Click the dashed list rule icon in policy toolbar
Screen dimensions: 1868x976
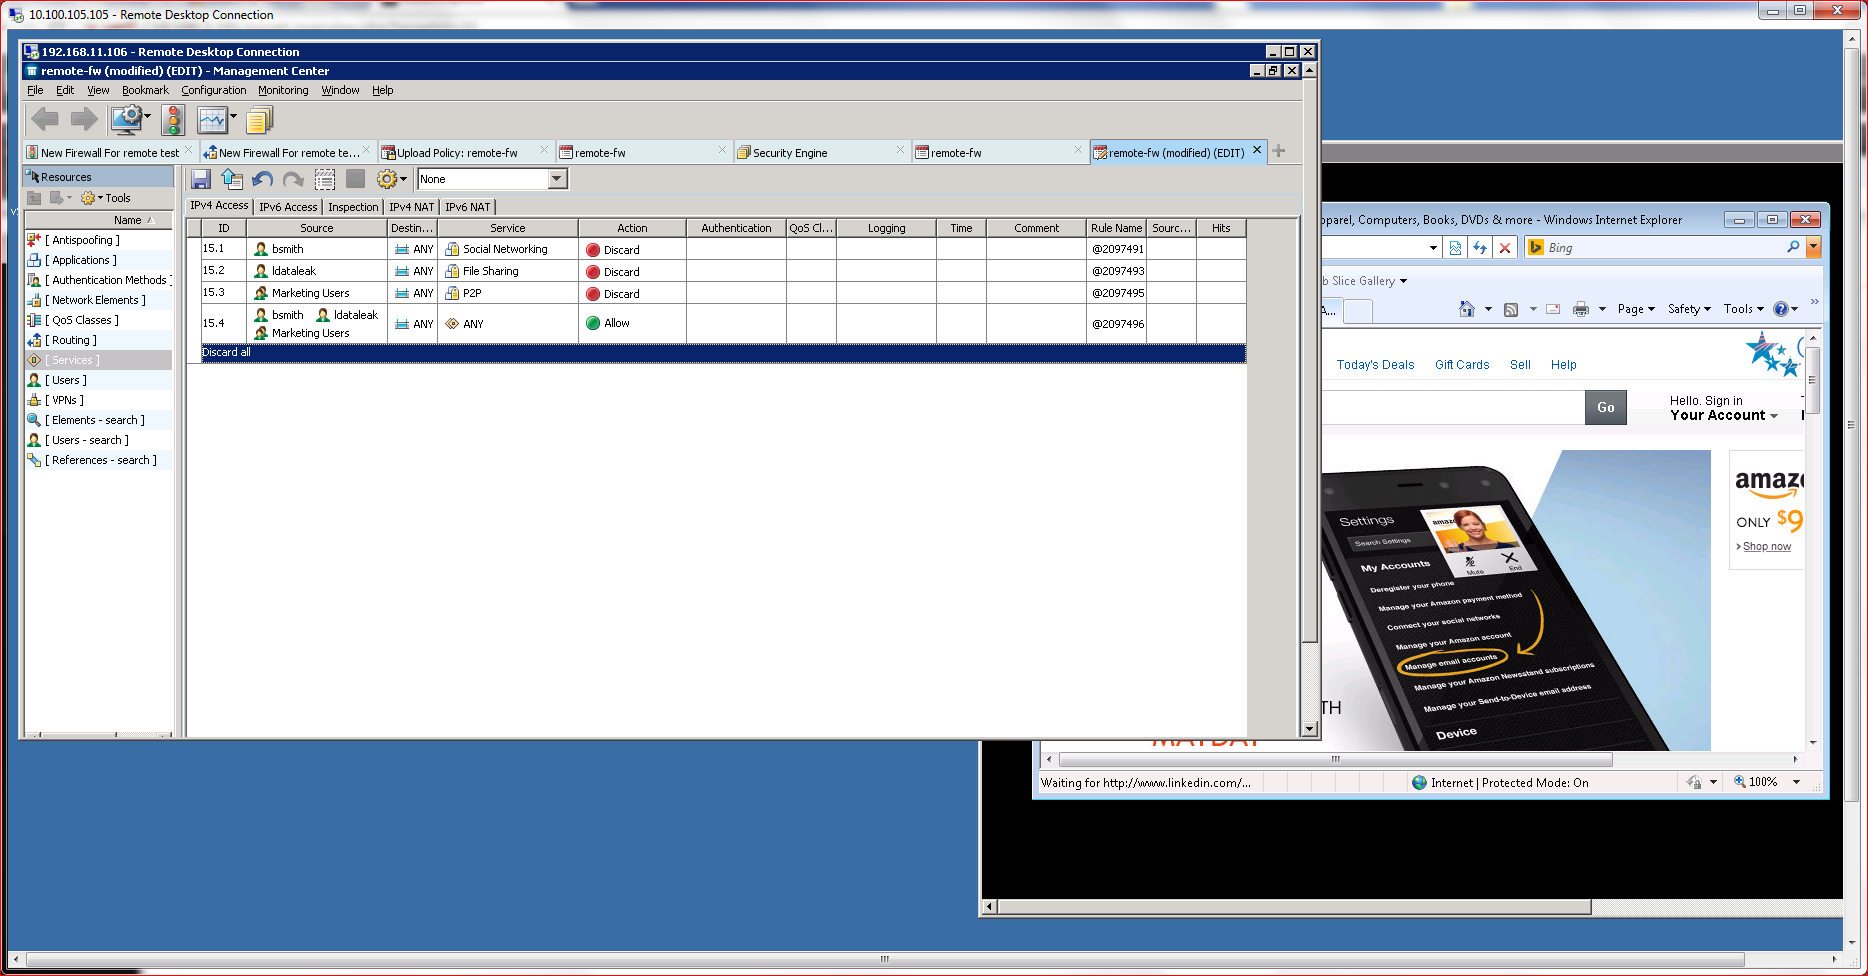(x=324, y=179)
